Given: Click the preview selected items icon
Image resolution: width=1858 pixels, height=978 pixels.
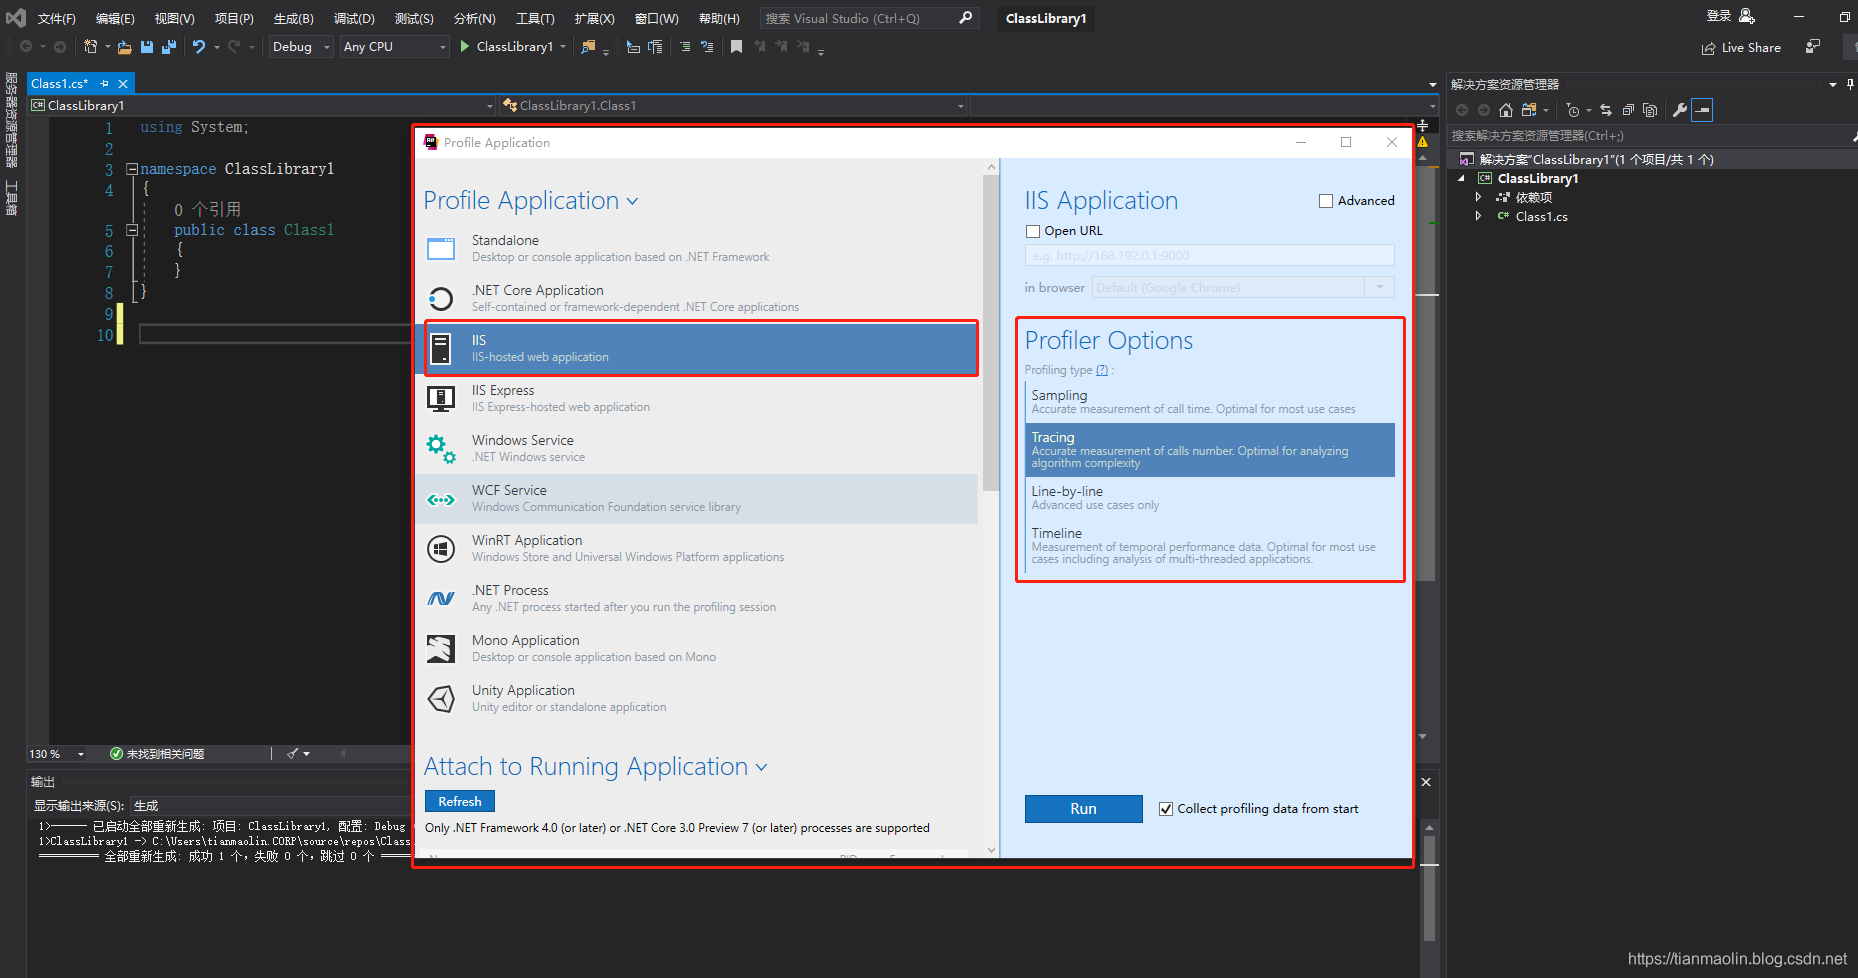Looking at the screenshot, I should [x=1702, y=110].
